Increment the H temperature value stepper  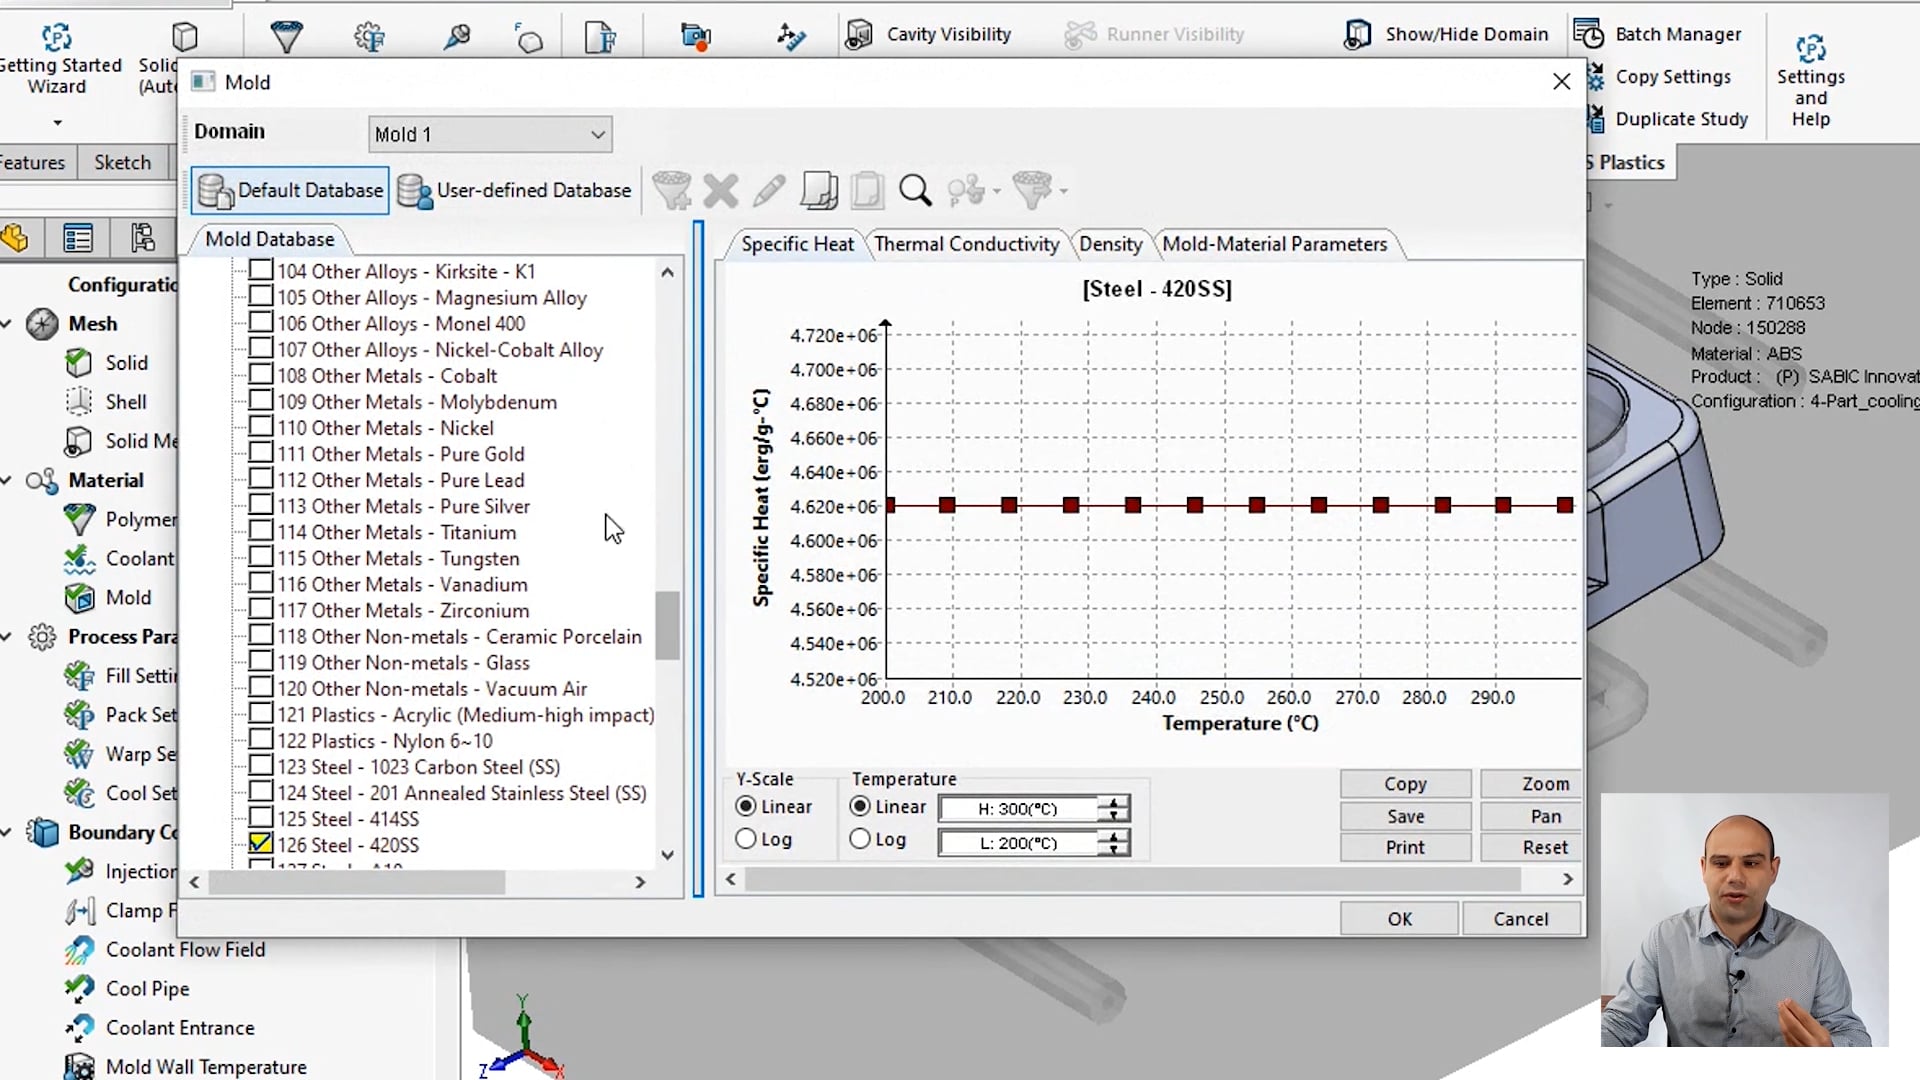(x=1113, y=802)
